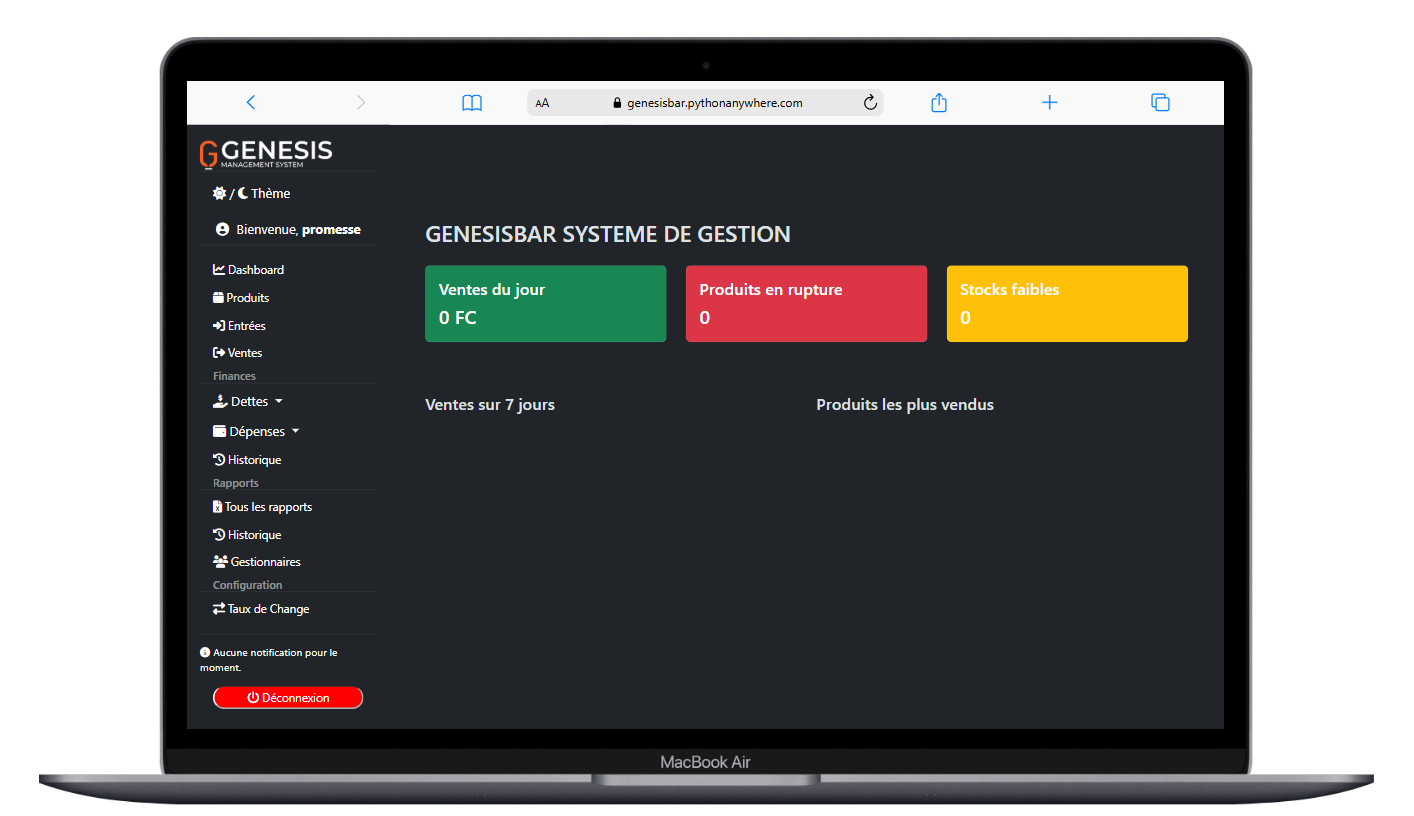1414x816 pixels.
Task: Expand the Dépenses dropdown menu
Action: (256, 431)
